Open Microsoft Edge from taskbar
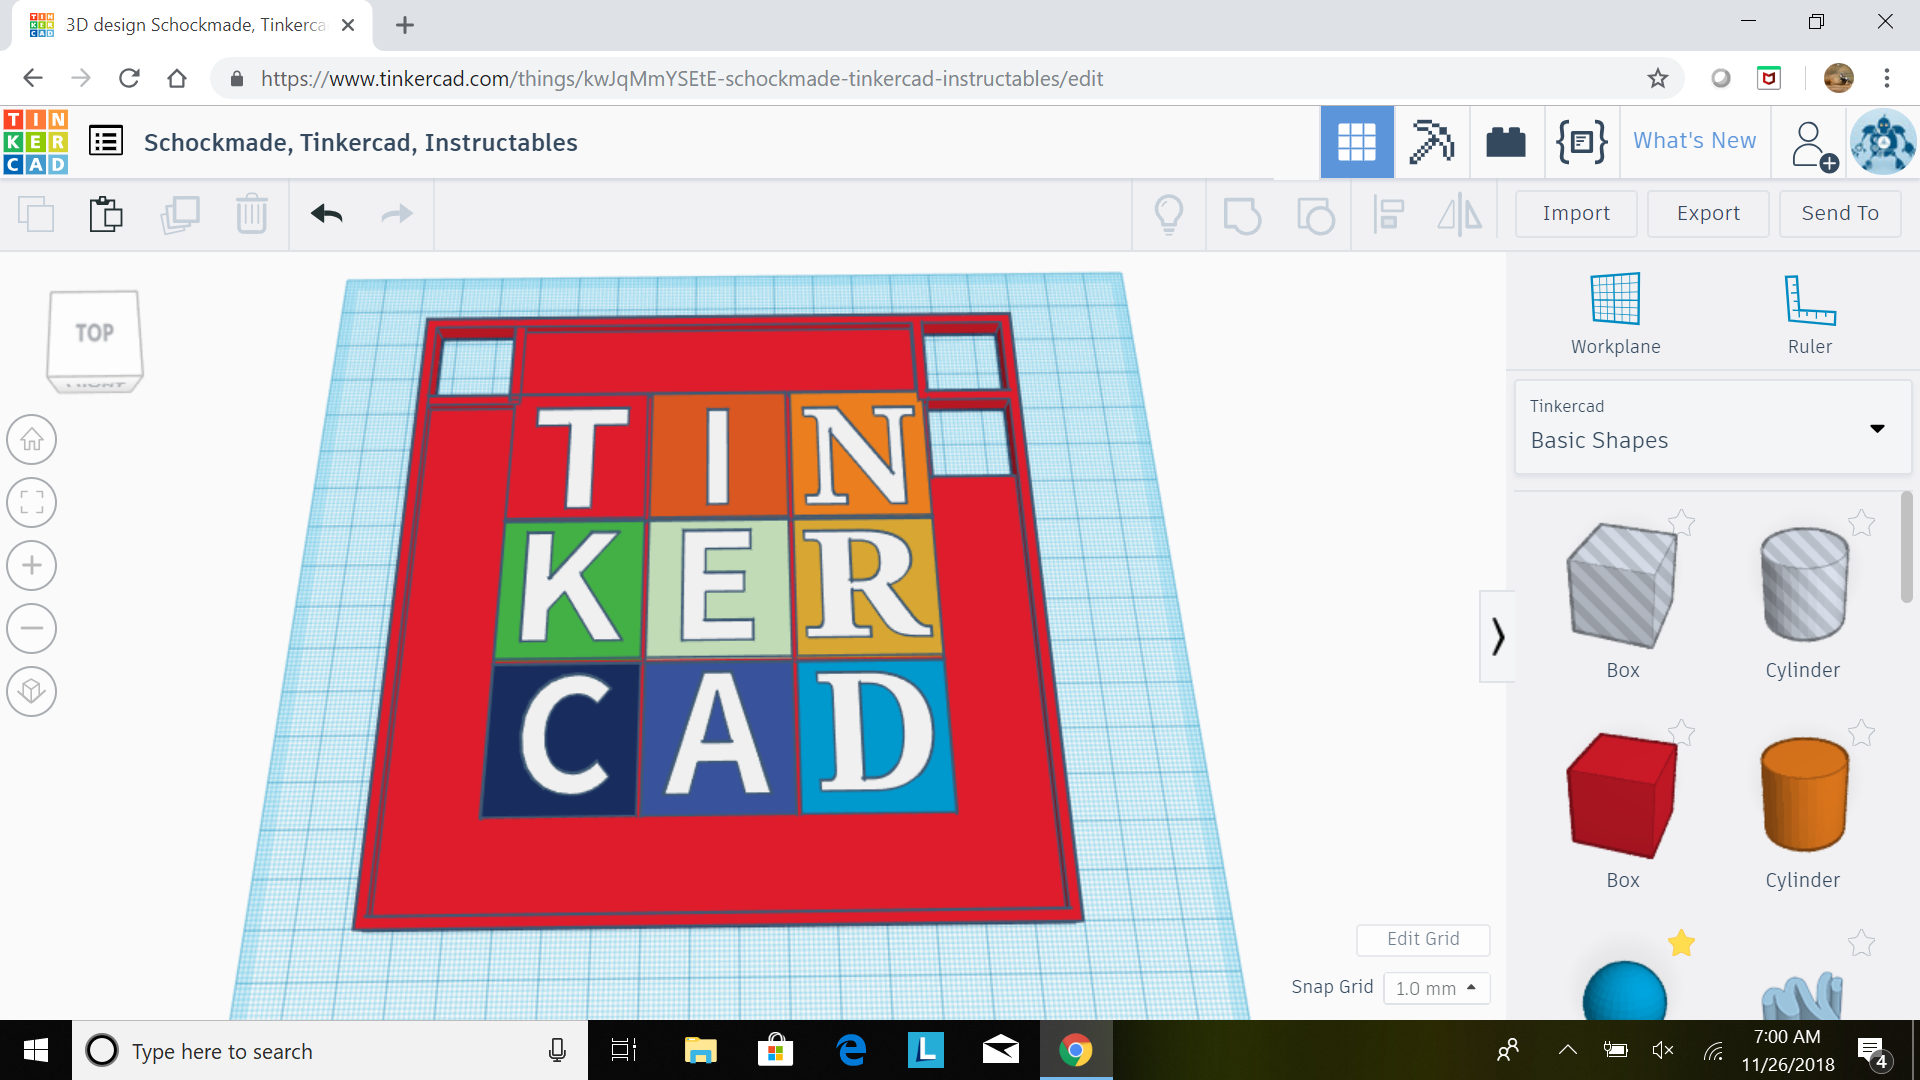 click(x=851, y=1050)
